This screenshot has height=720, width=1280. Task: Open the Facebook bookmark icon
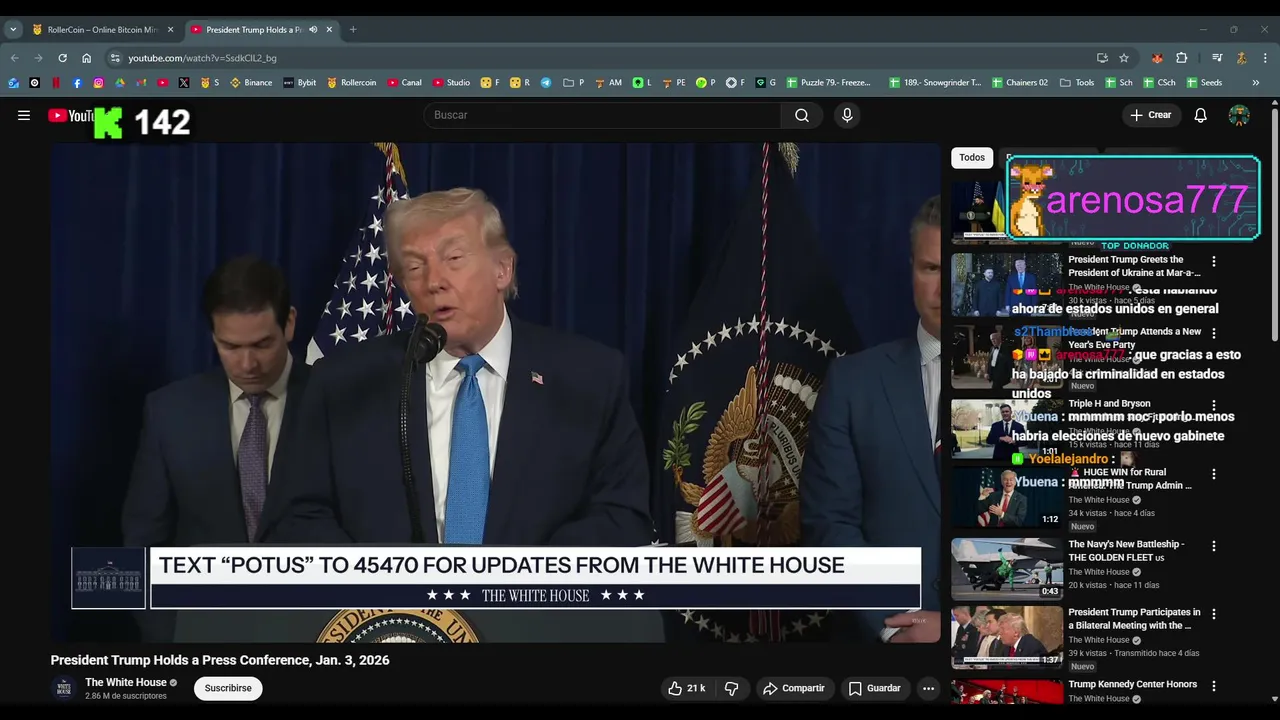tap(77, 83)
